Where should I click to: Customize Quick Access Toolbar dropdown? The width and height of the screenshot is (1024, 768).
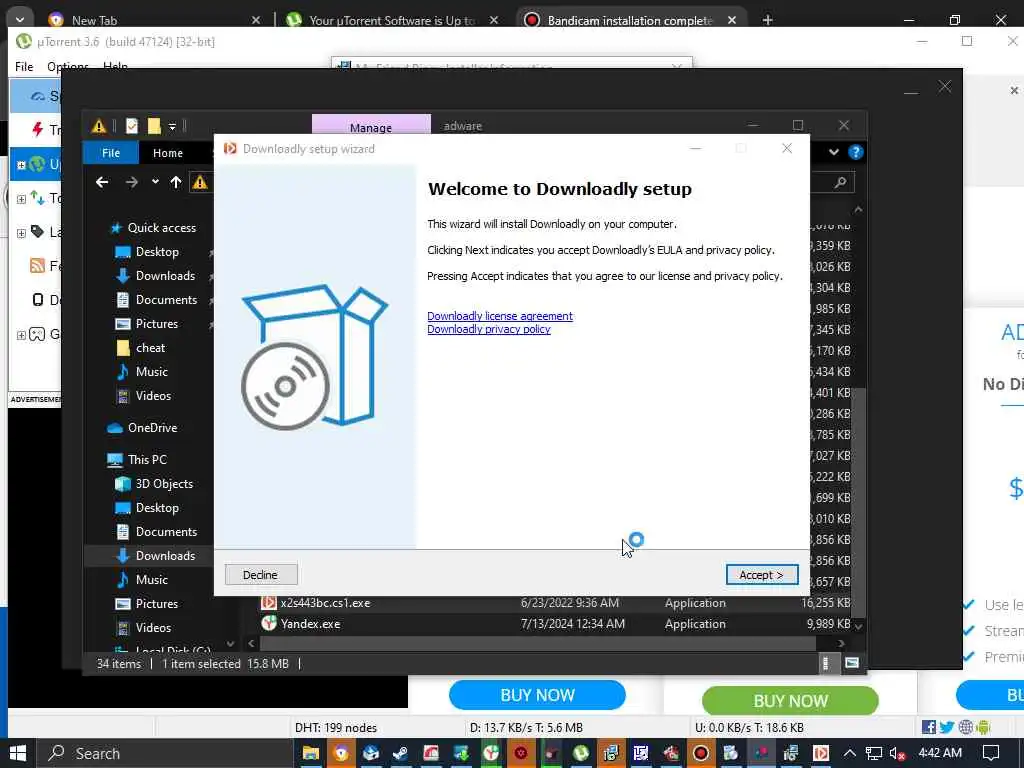click(x=172, y=127)
